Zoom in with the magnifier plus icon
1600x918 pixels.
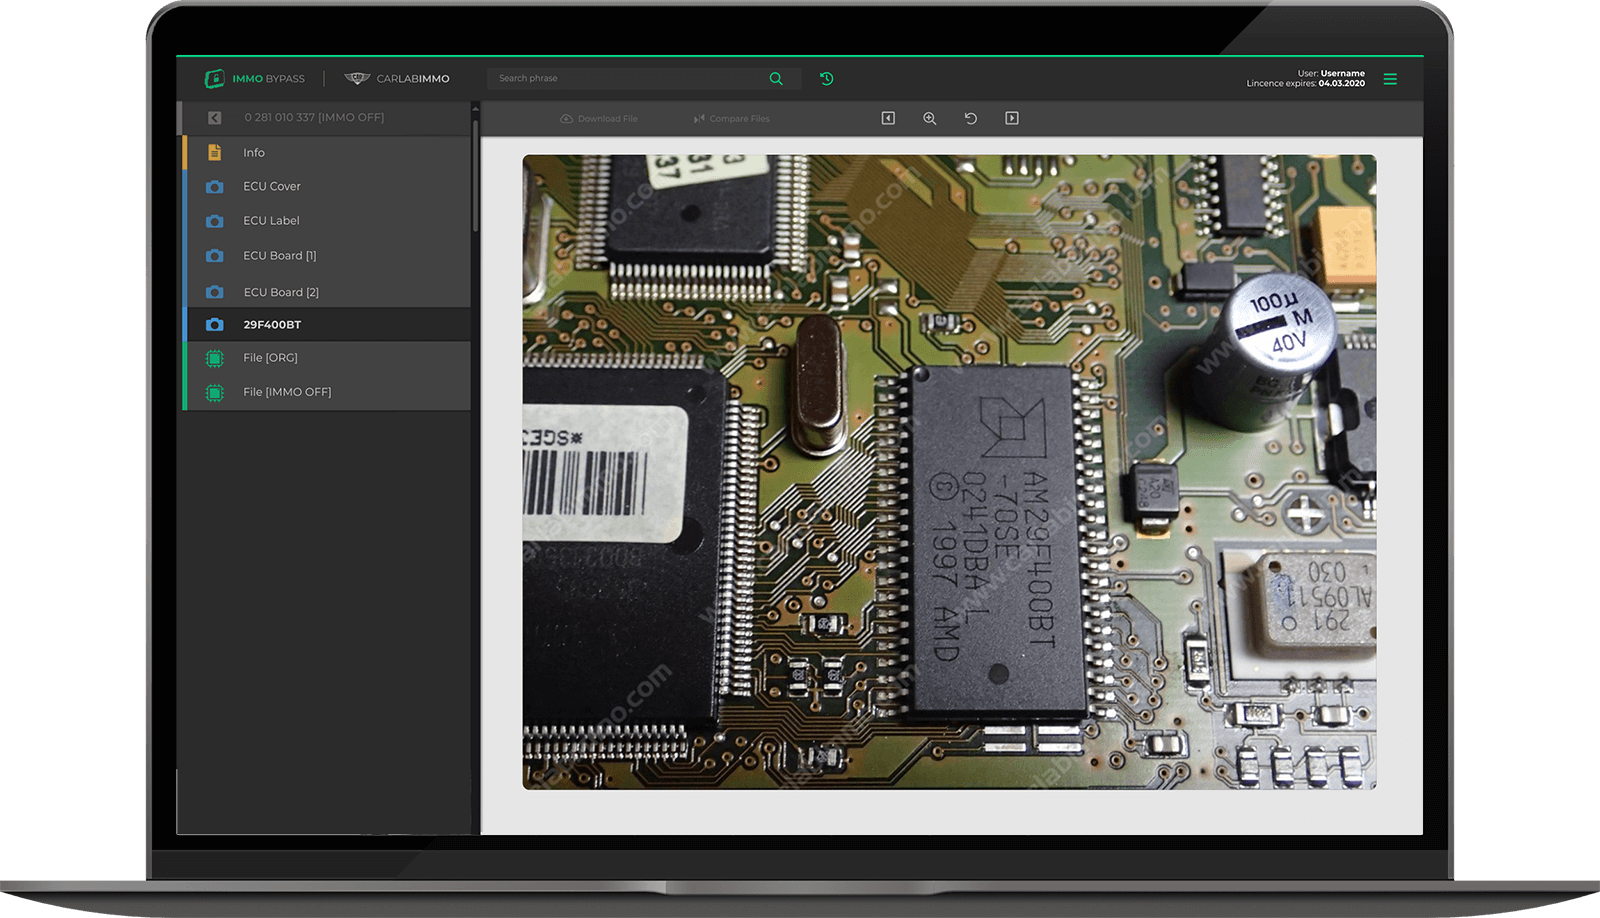point(930,118)
